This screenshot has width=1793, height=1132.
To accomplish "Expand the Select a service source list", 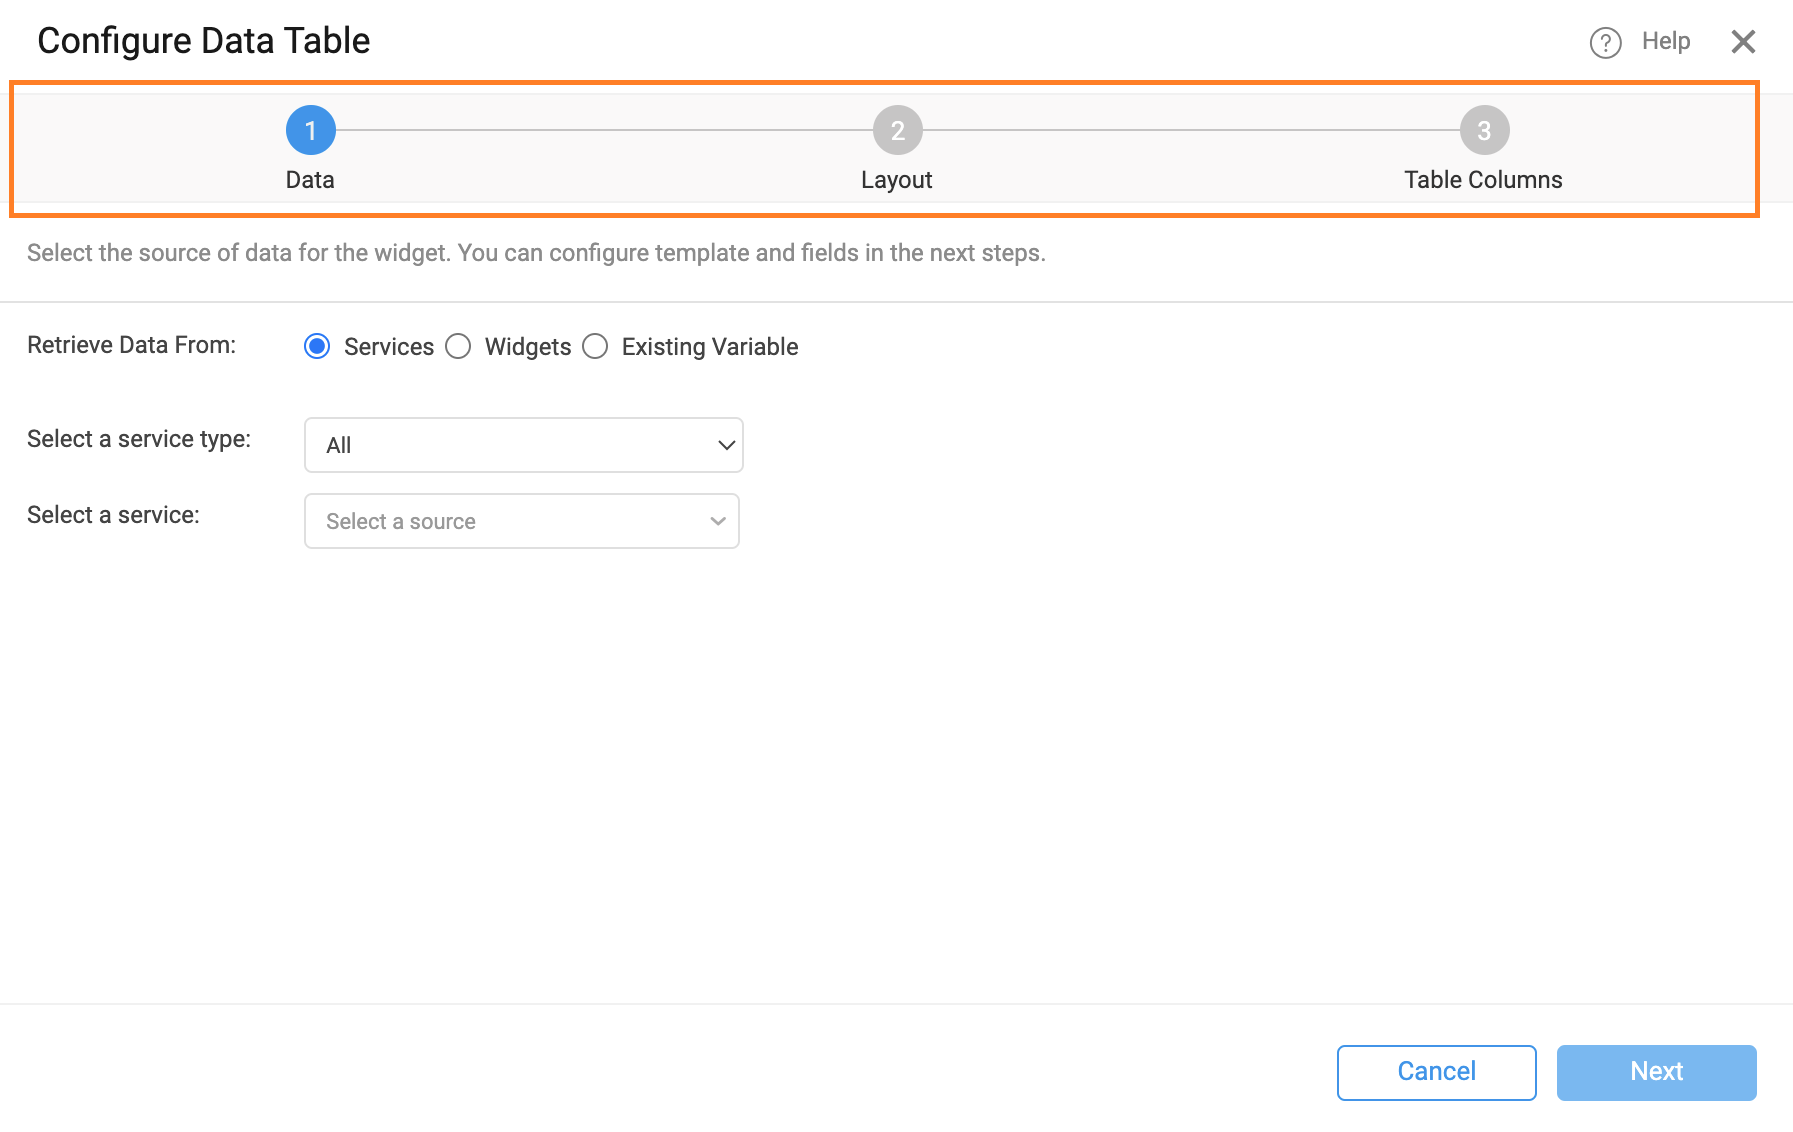I will tap(716, 520).
